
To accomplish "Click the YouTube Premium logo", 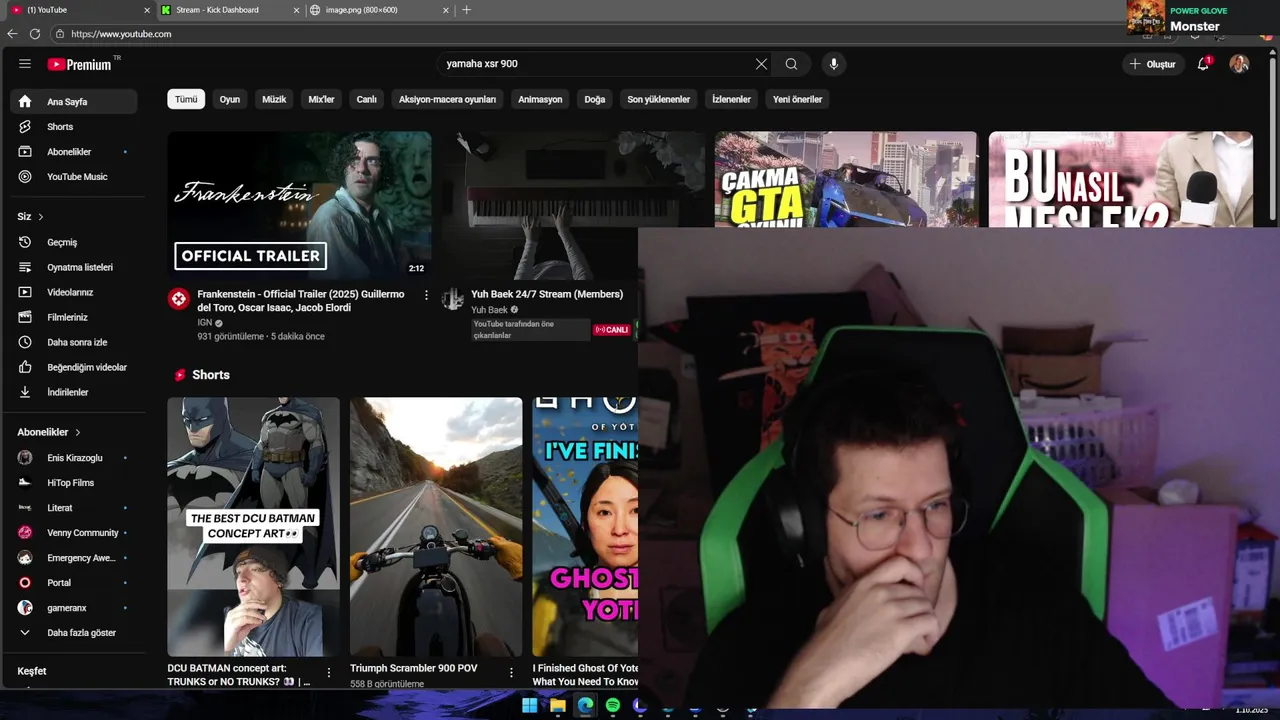I will point(81,64).
